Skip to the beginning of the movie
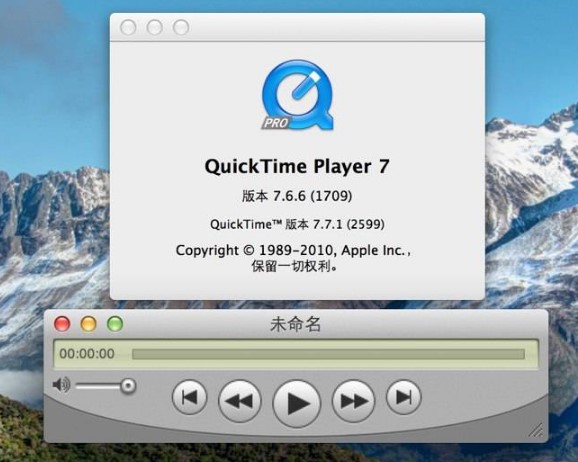Image resolution: width=578 pixels, height=462 pixels. (189, 397)
